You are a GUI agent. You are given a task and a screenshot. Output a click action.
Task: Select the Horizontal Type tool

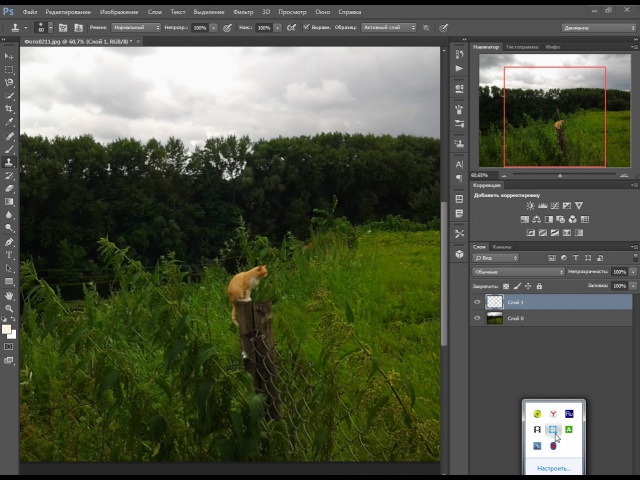click(x=9, y=255)
